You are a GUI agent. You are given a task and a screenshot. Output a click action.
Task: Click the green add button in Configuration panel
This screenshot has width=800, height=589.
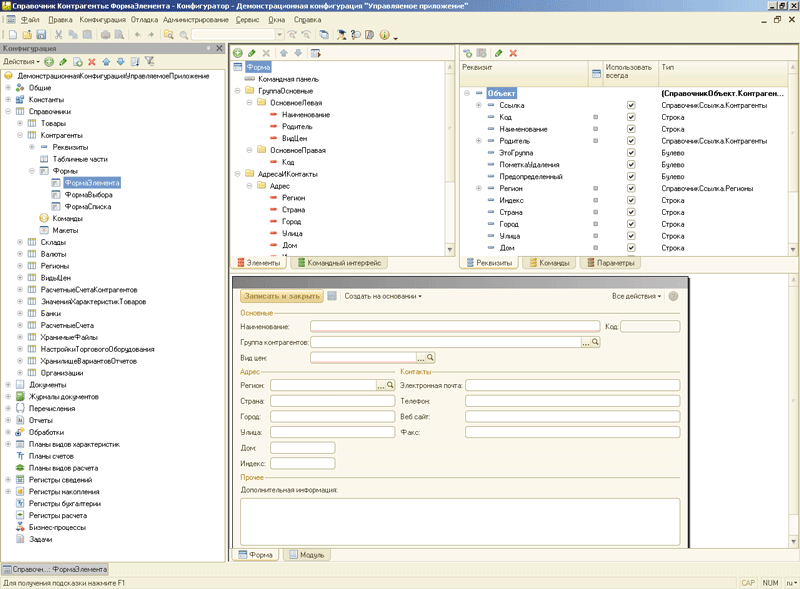(x=49, y=61)
